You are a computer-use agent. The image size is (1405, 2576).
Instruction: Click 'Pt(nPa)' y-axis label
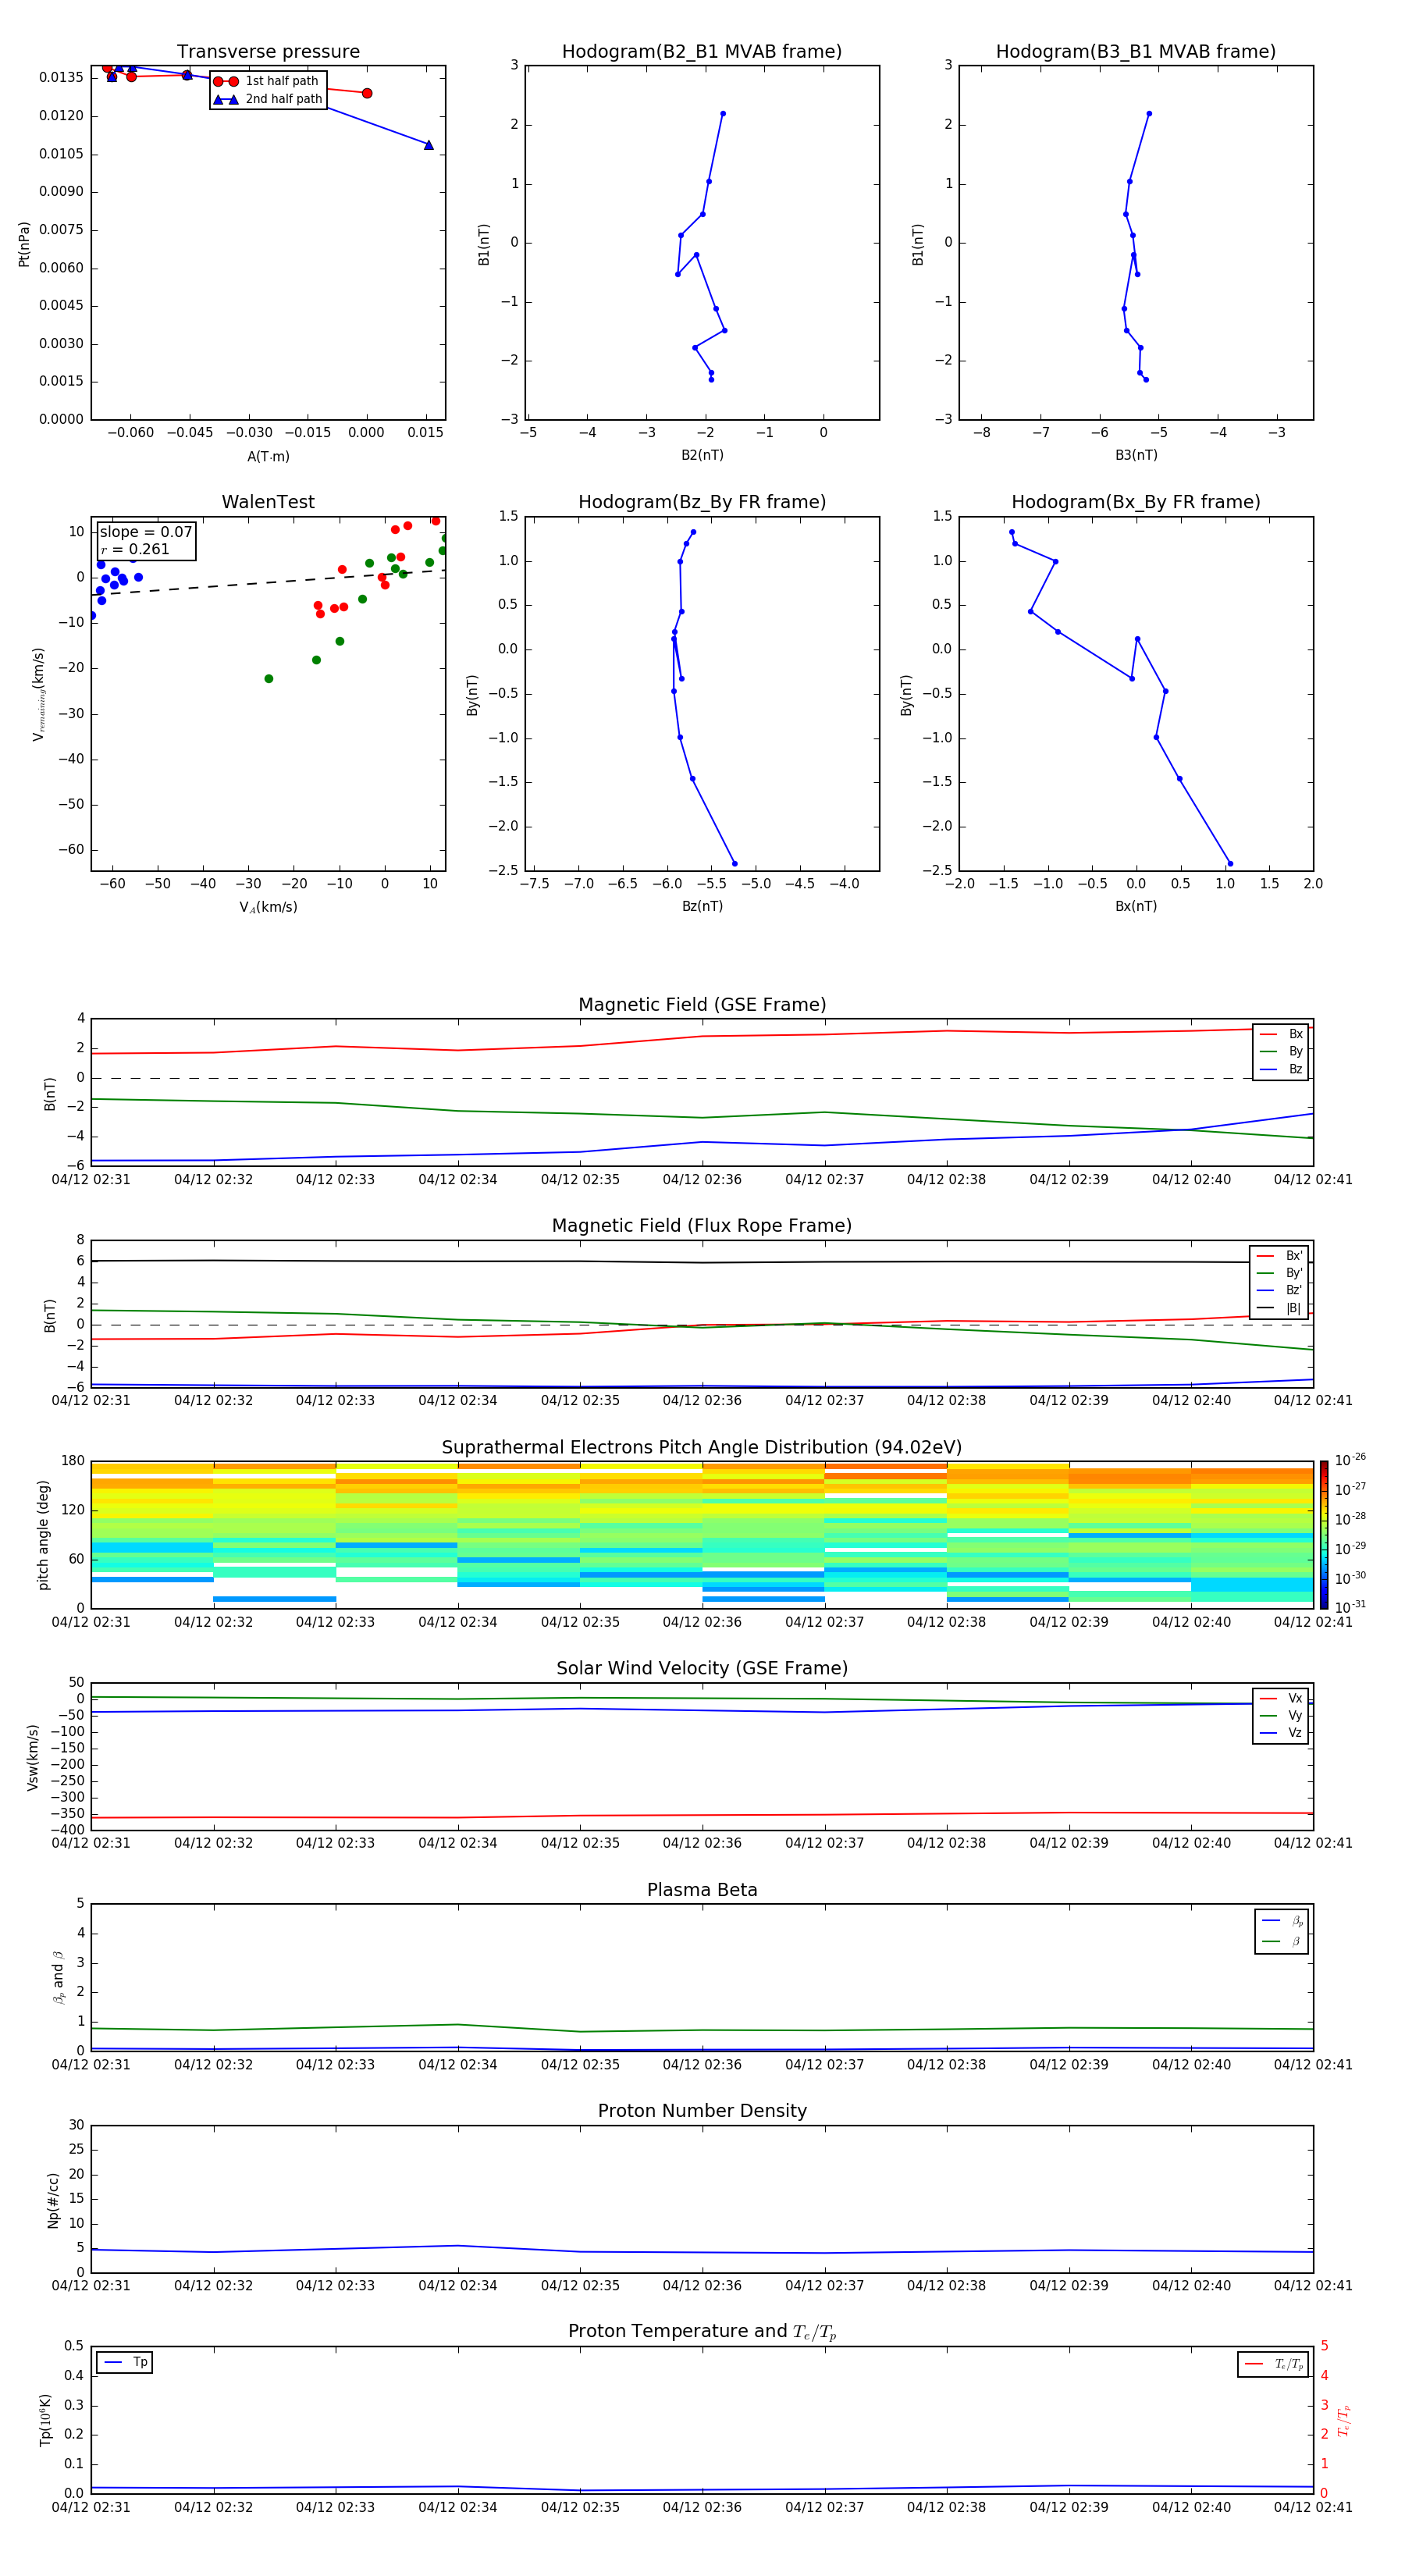click(24, 244)
